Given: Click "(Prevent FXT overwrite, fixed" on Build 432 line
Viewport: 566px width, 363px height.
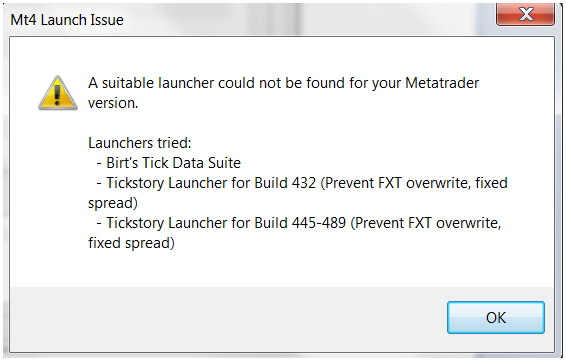Looking at the screenshot, I should point(414,183).
